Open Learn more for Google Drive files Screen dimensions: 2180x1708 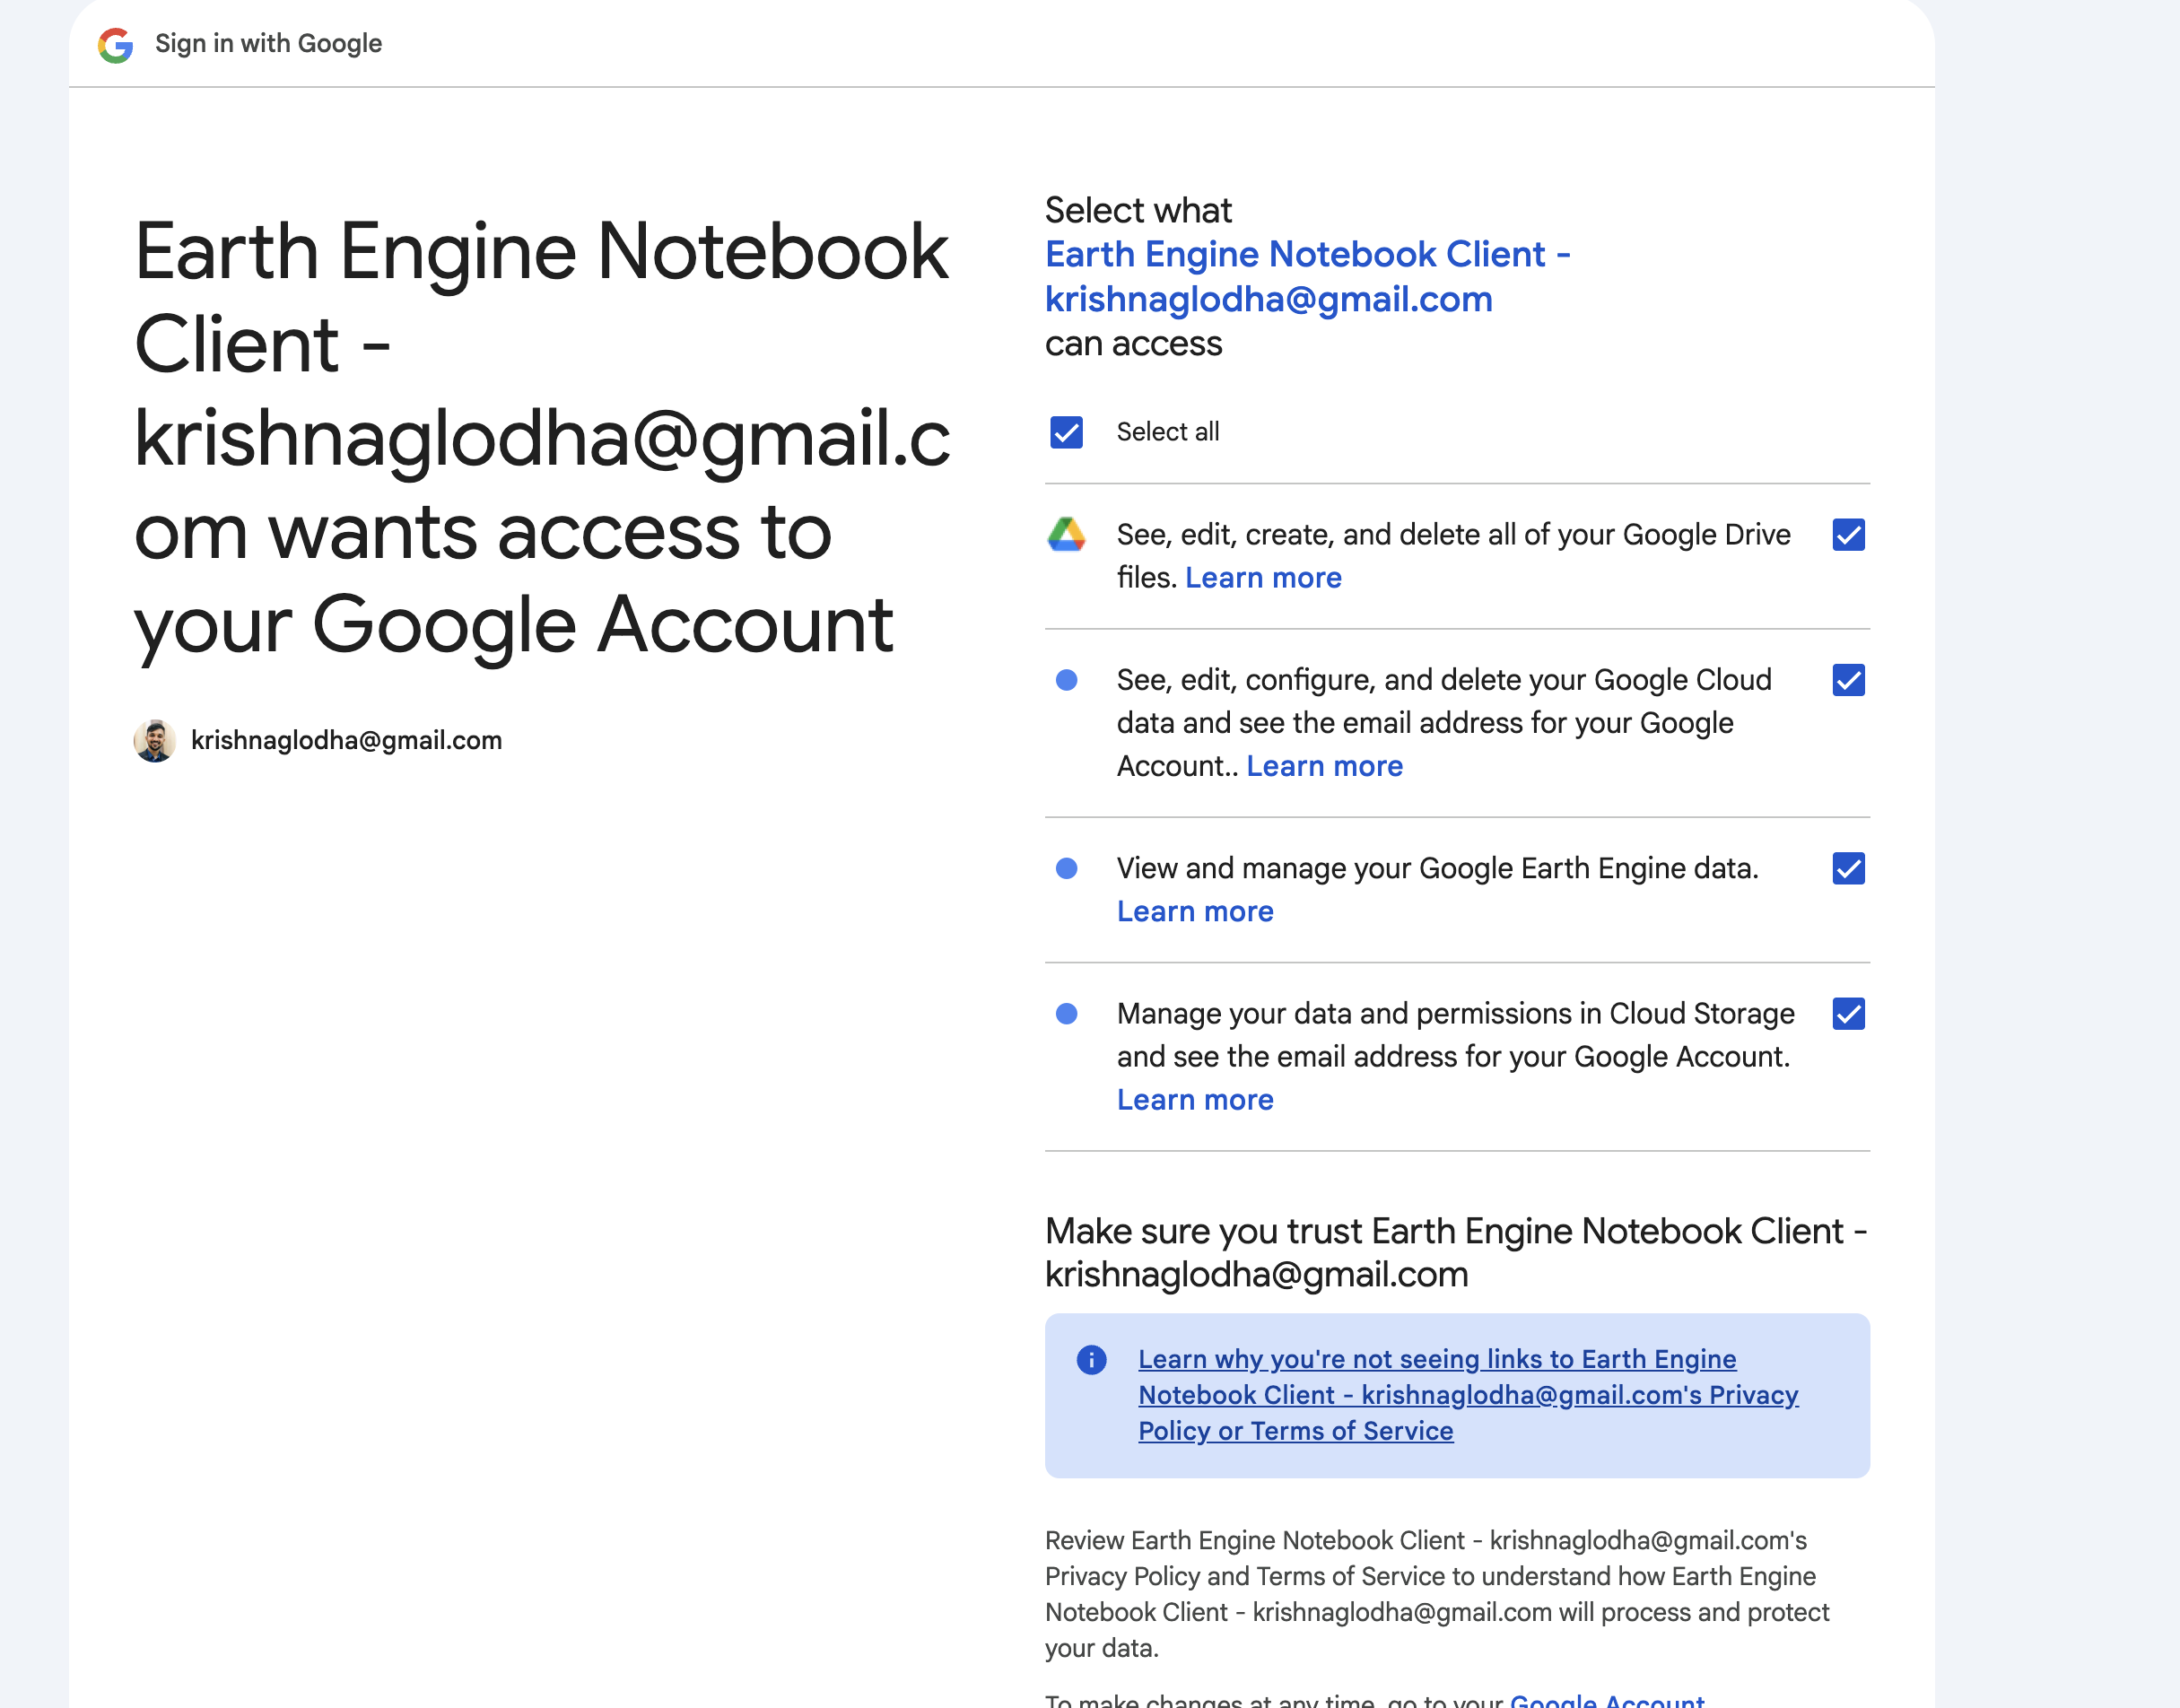[x=1263, y=578]
